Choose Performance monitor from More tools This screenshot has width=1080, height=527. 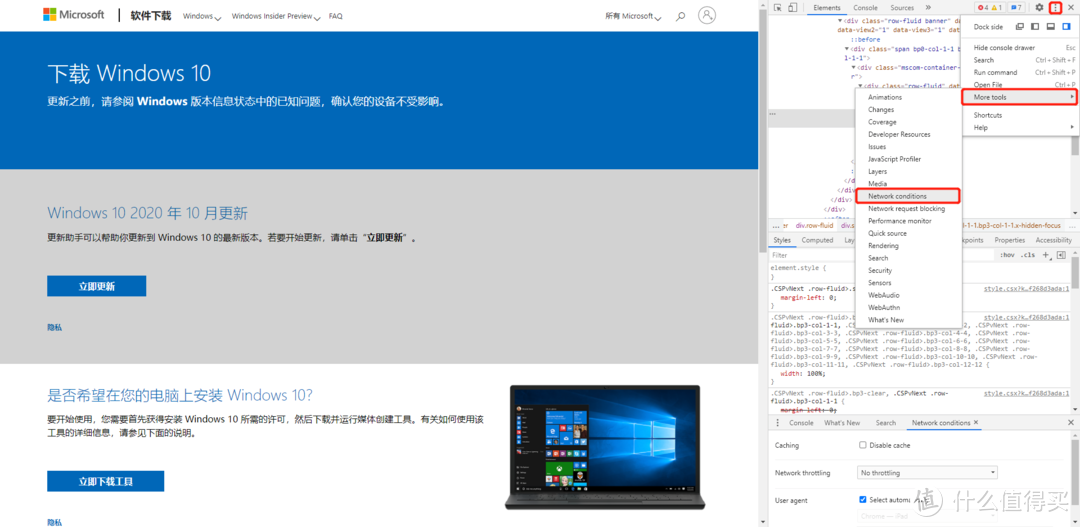[x=908, y=221]
